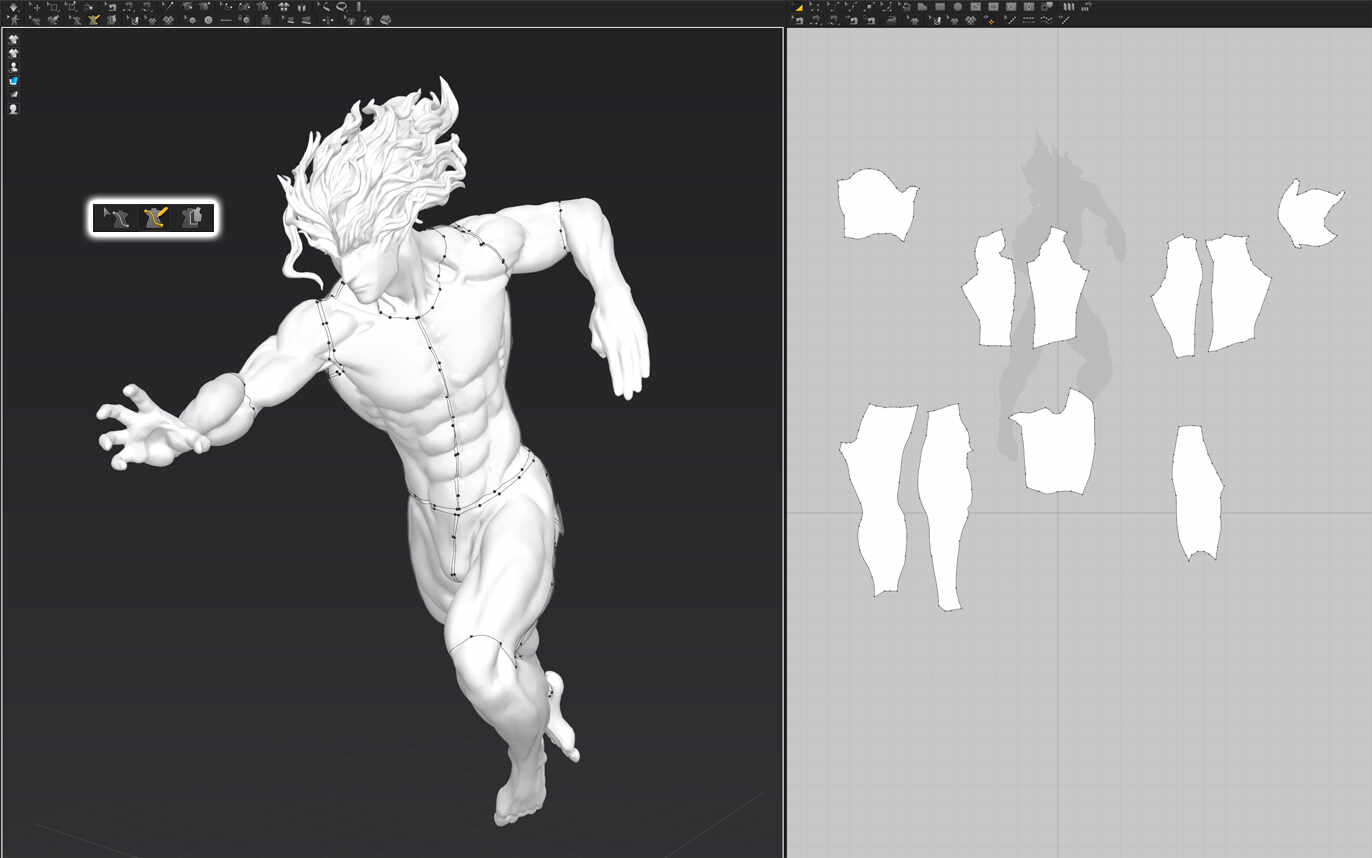The height and width of the screenshot is (858, 1372).
Task: Open the avatar figure display icon in 3D viewport
Action: [x=13, y=67]
